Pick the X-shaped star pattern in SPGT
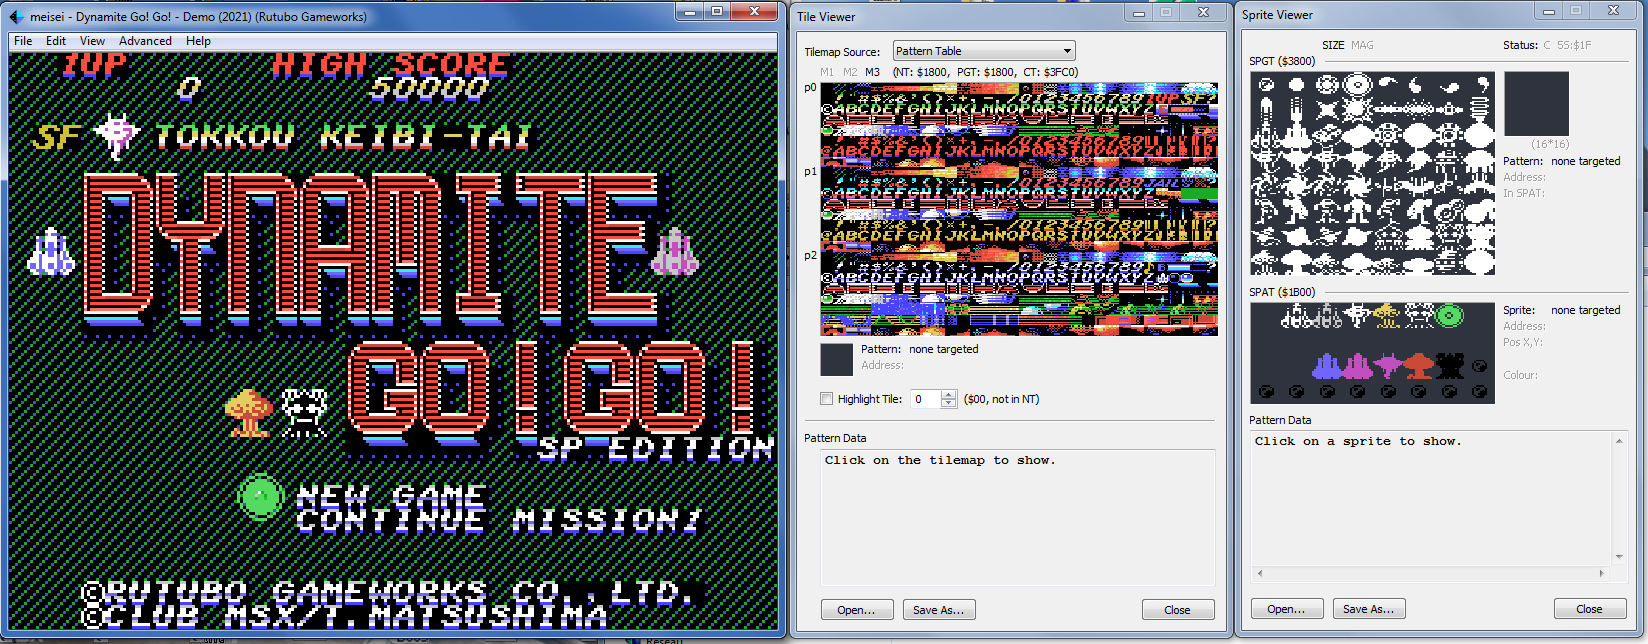Screen dimensions: 1648x644 point(1328,110)
